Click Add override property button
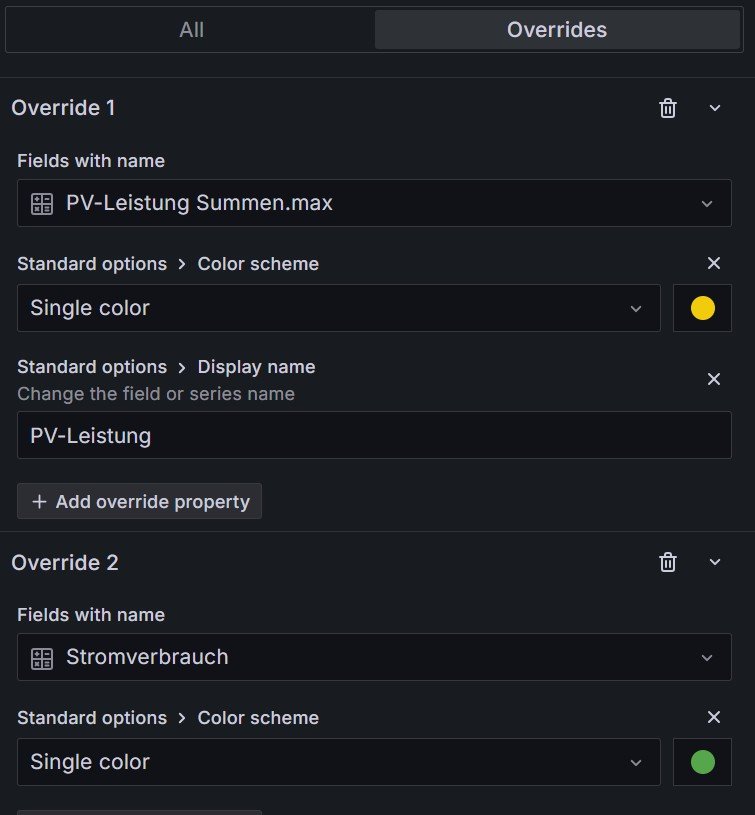 click(x=140, y=502)
